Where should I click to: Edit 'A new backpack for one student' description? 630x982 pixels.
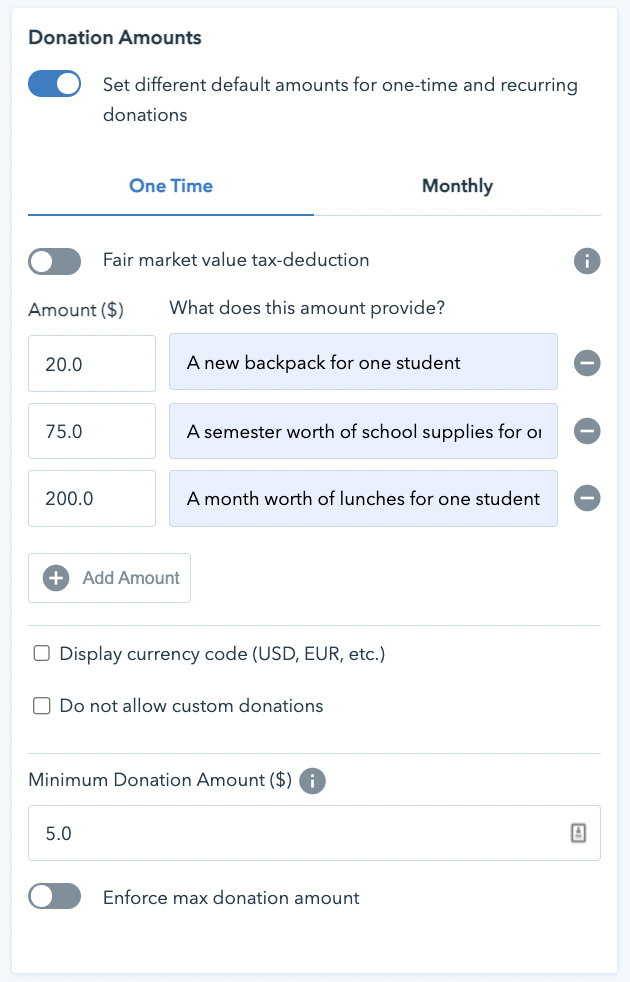coord(363,362)
